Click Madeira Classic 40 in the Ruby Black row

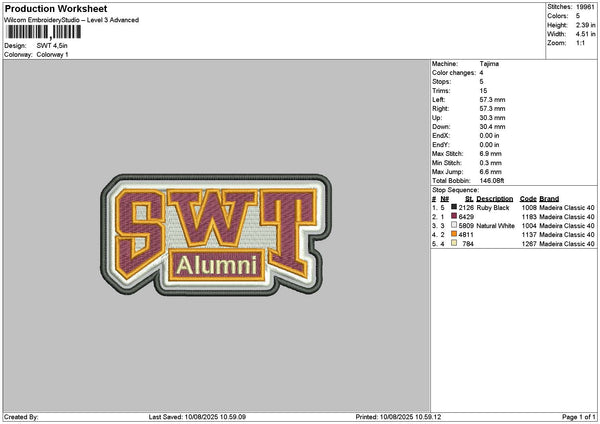(x=567, y=208)
